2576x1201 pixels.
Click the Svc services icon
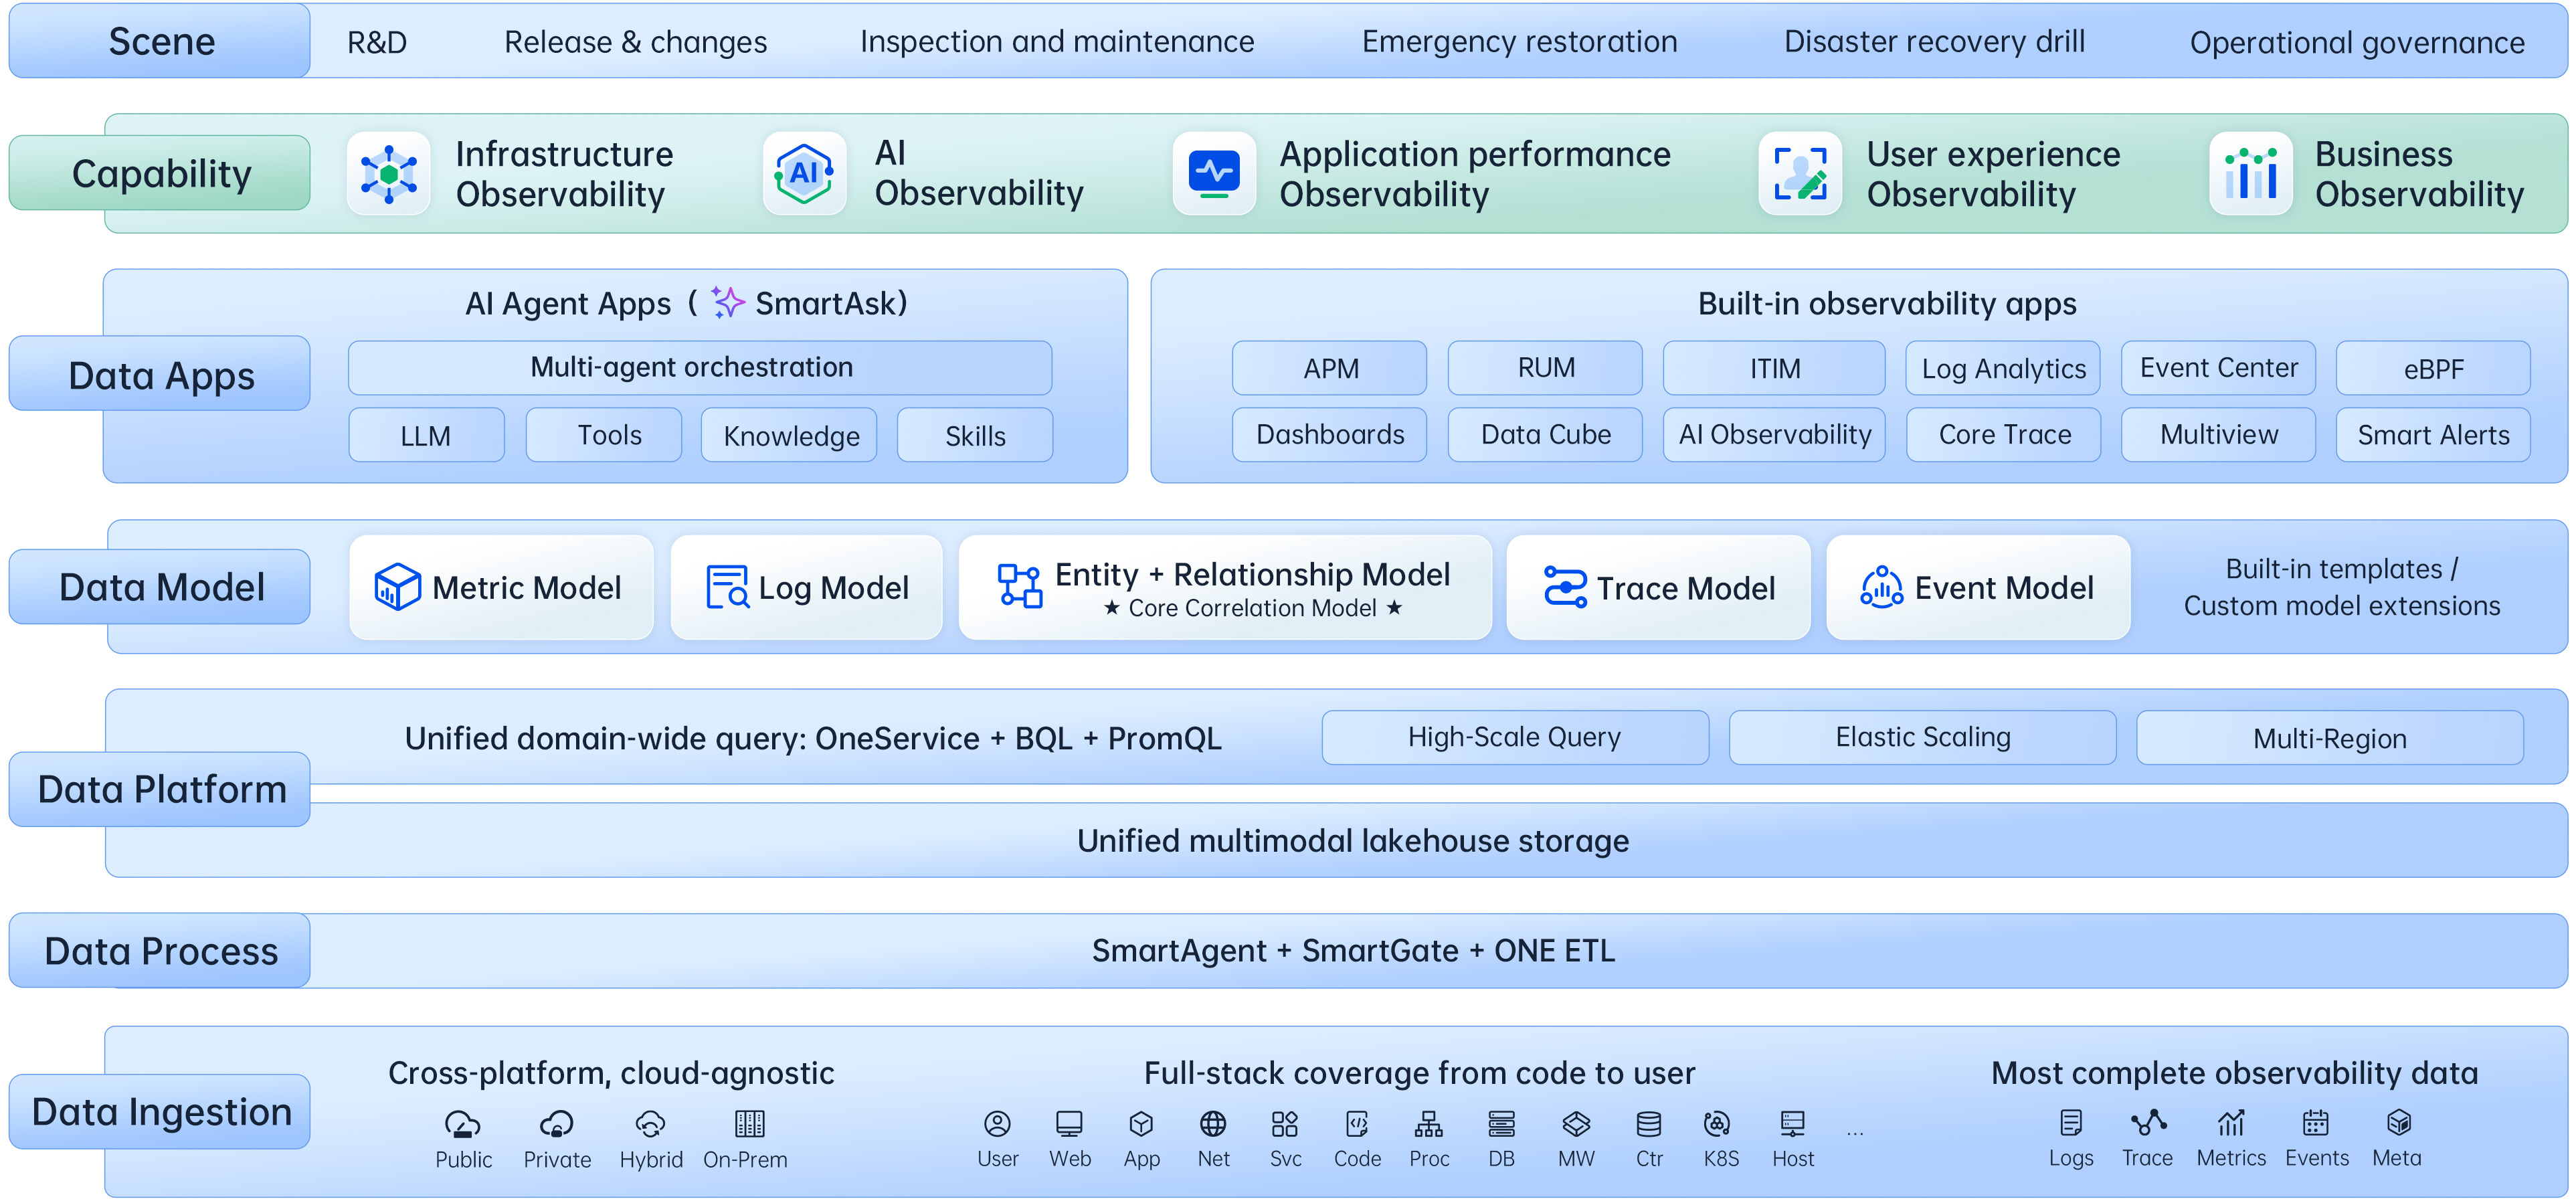click(1285, 1124)
